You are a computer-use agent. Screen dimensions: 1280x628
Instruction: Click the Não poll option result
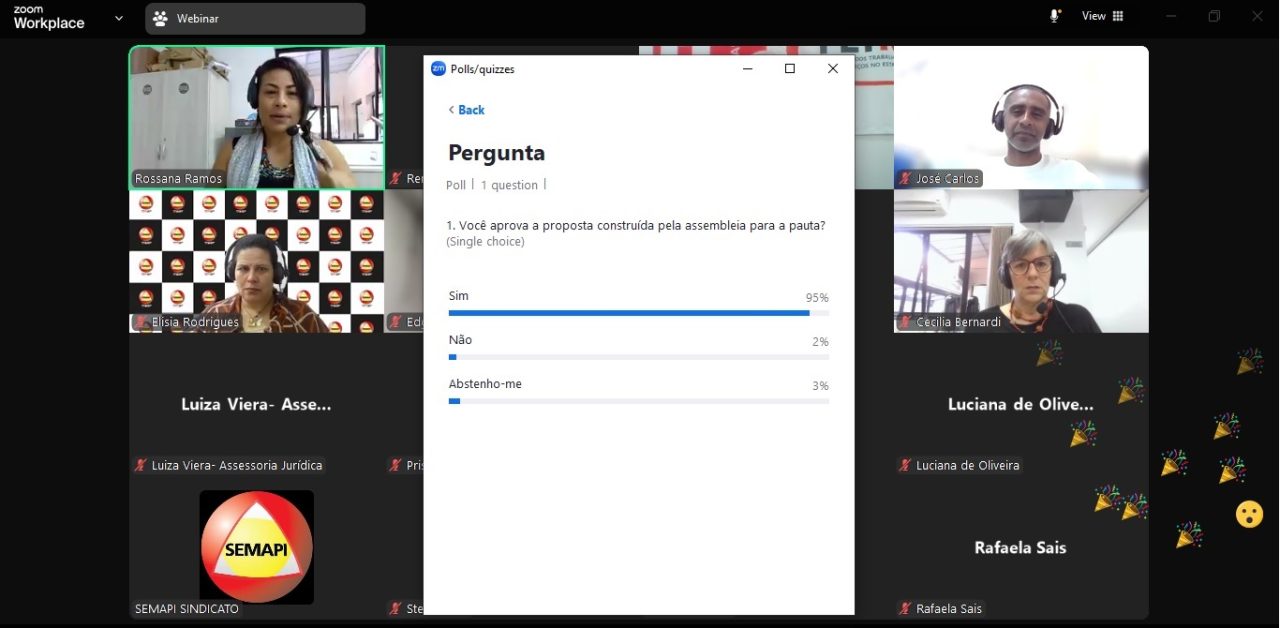[460, 340]
